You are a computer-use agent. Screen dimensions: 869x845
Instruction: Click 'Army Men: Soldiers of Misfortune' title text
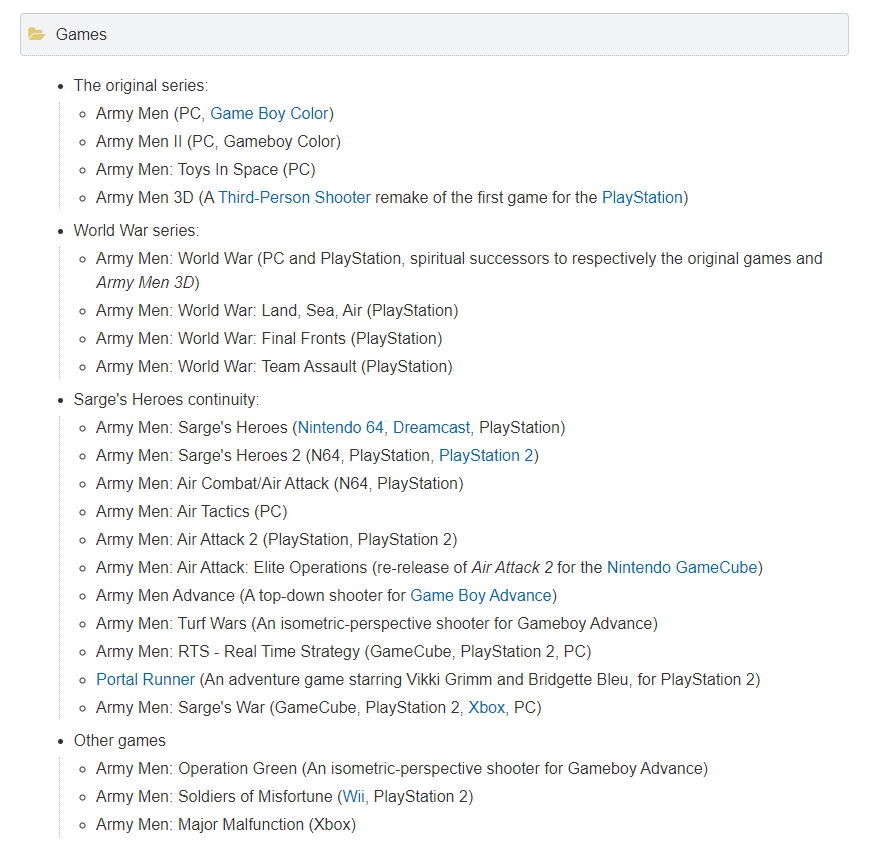[214, 797]
